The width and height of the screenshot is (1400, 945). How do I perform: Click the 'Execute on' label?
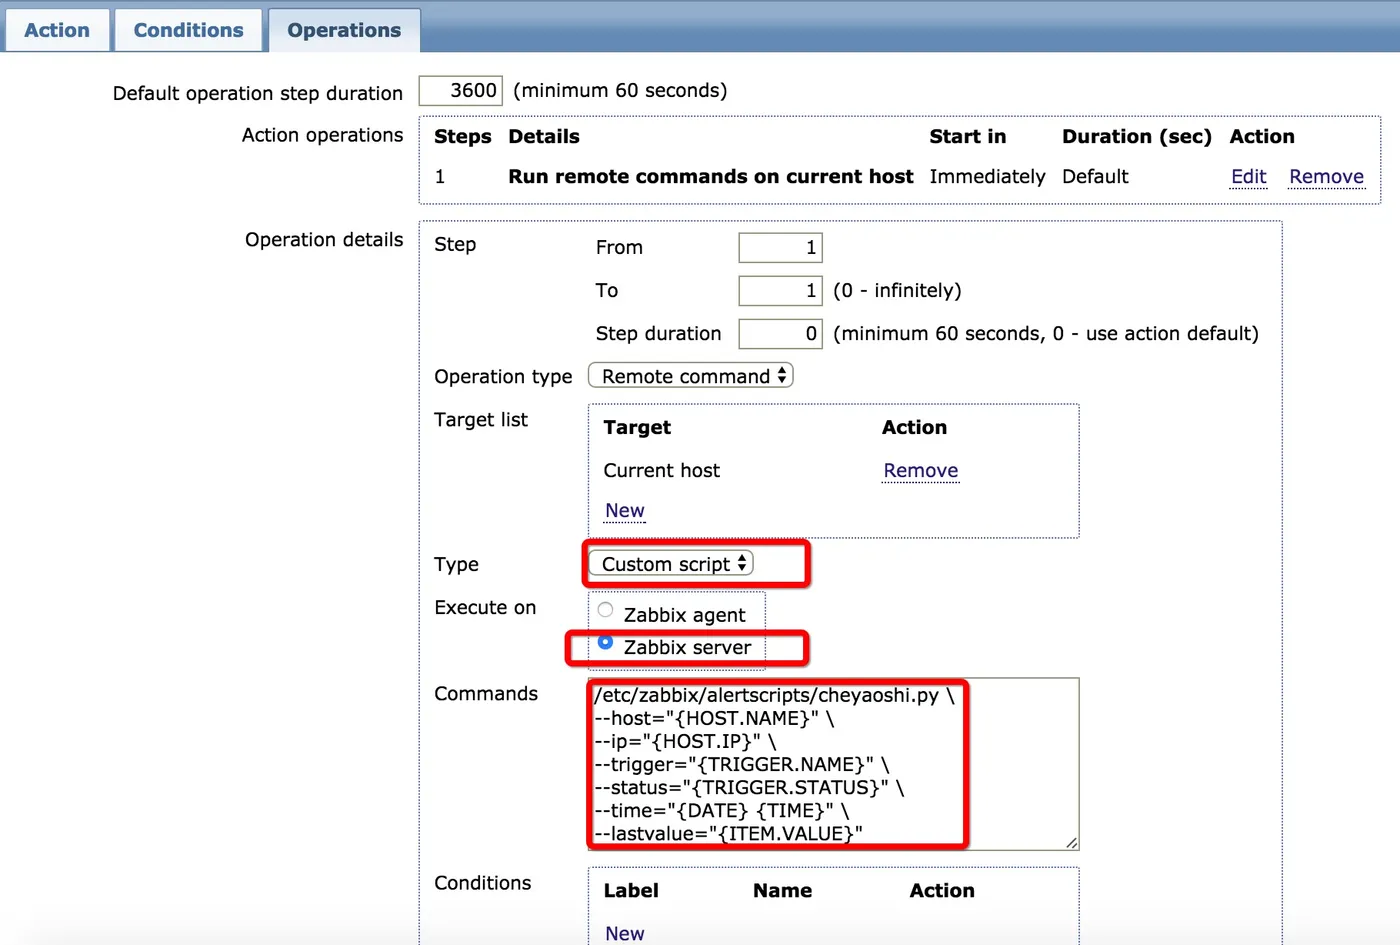(x=485, y=608)
